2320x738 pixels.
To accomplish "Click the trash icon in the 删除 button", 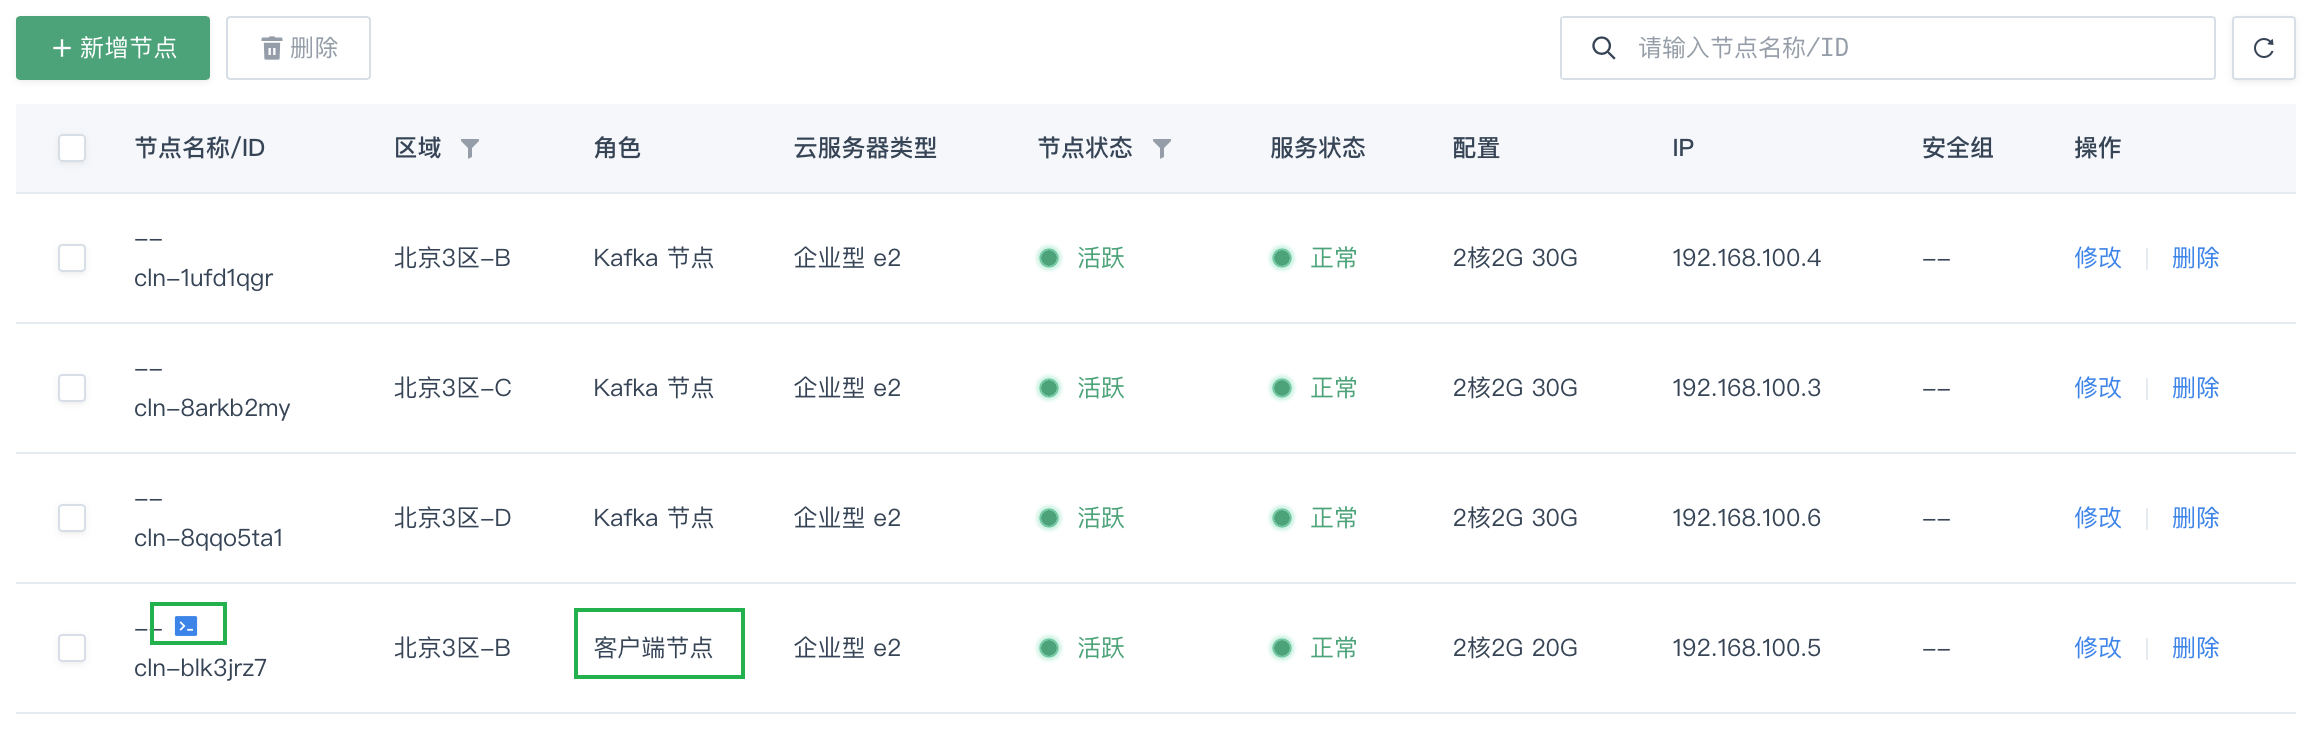I will click(x=271, y=47).
